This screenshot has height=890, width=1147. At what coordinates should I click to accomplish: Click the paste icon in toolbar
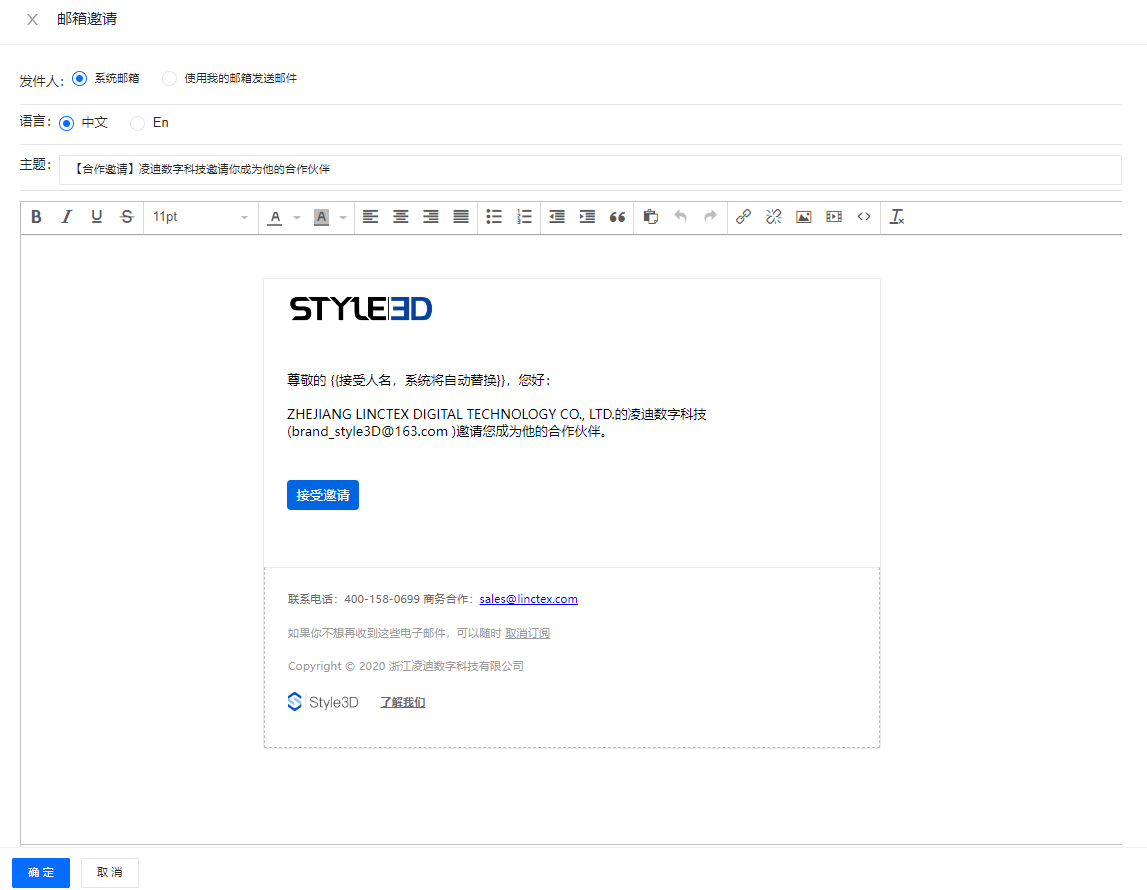[650, 216]
